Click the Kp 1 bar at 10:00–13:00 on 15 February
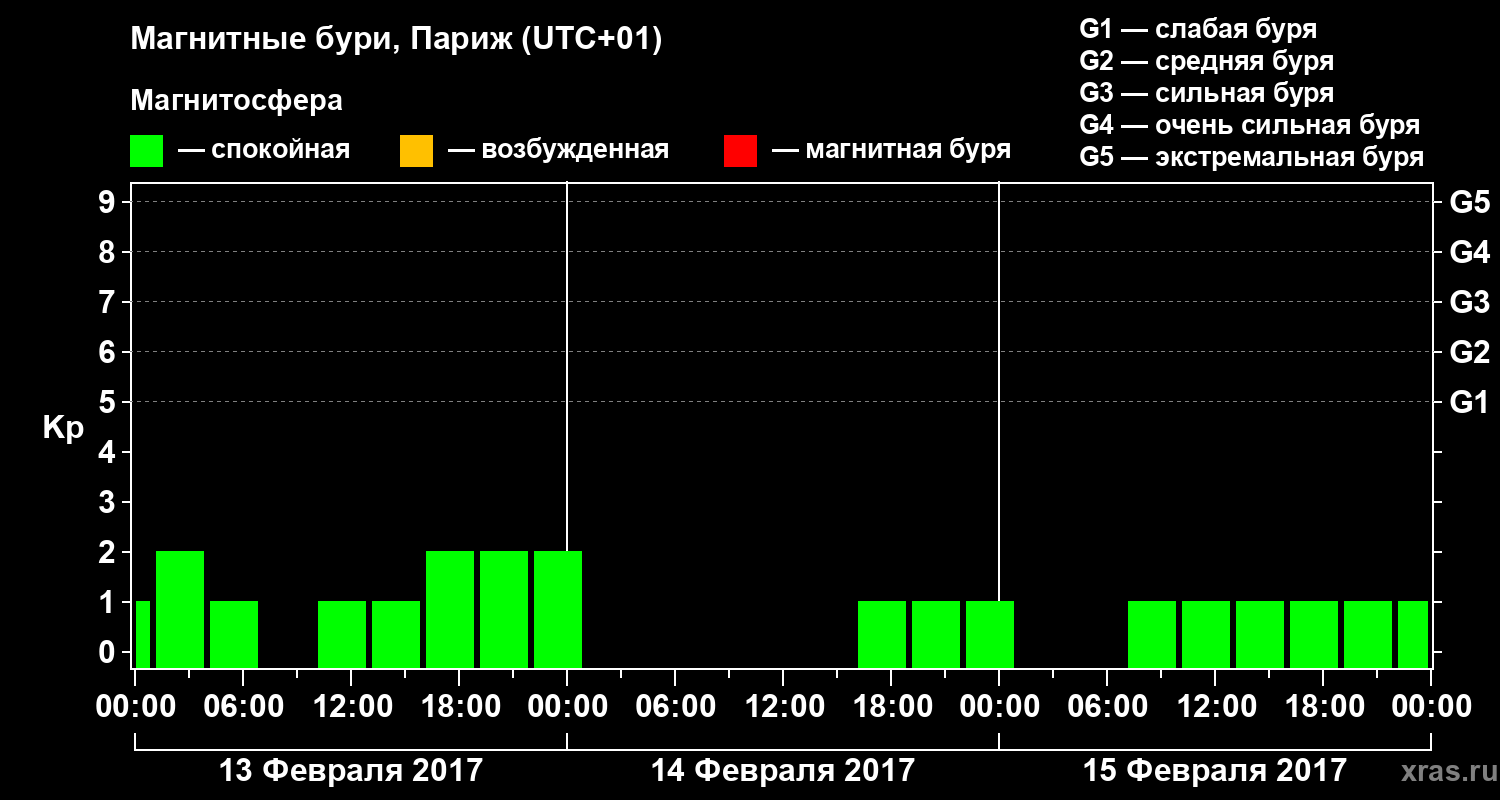This screenshot has width=1500, height=800. pos(1206,634)
